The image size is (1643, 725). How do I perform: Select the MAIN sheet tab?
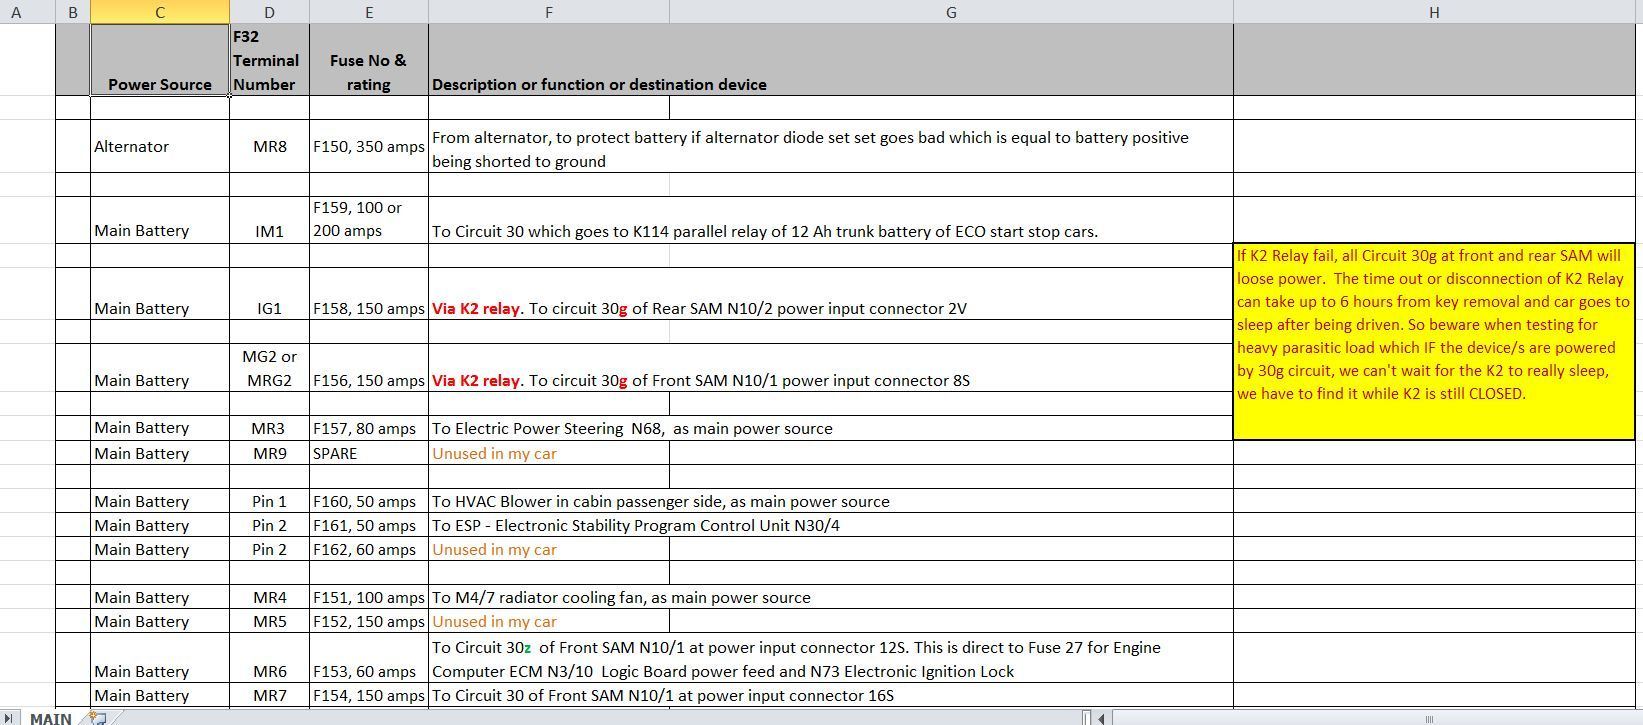[x=50, y=717]
